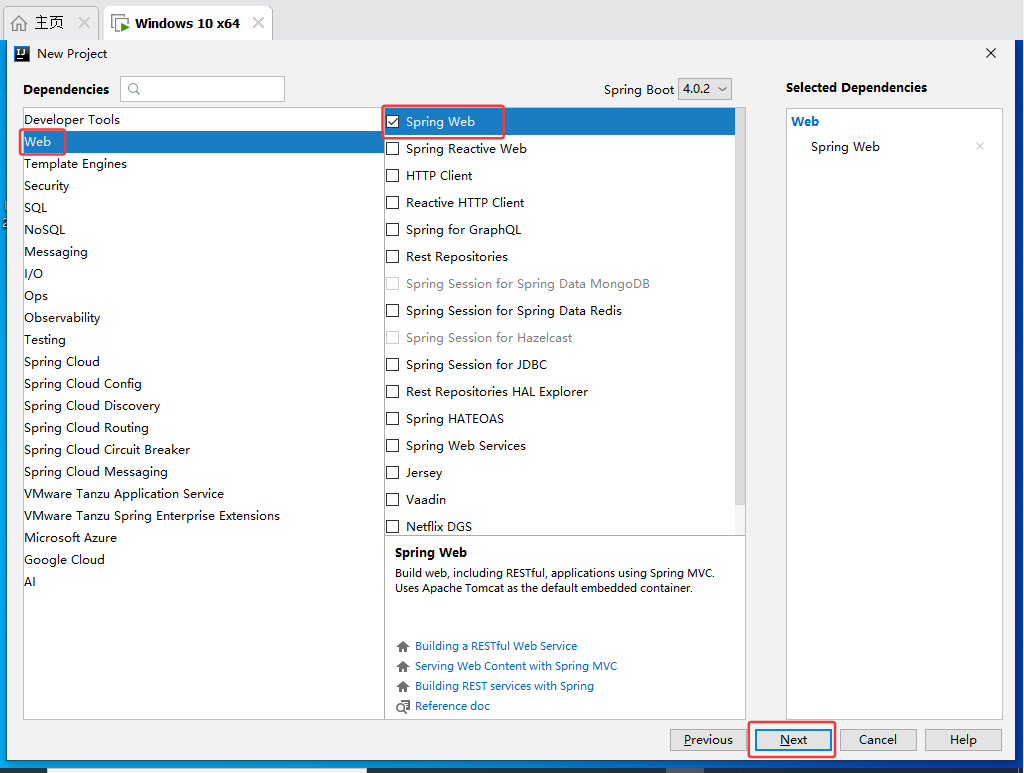
Task: Open Serving Web Content with Spring MVC link
Action: 516,667
